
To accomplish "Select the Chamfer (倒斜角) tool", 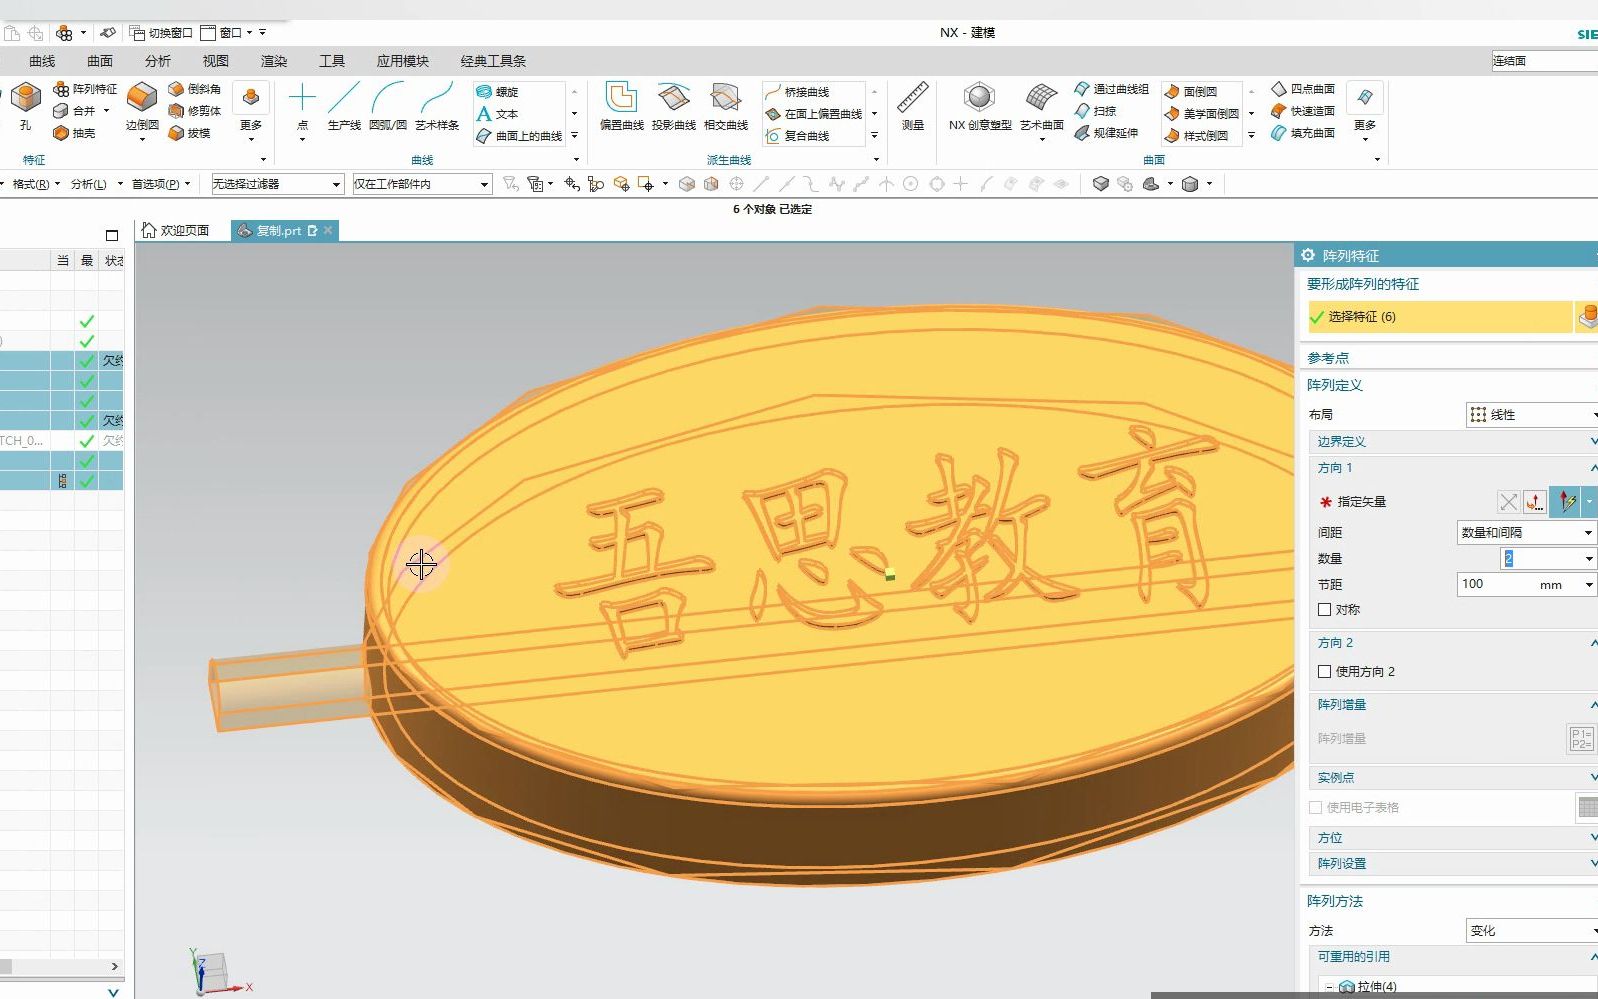I will 195,89.
